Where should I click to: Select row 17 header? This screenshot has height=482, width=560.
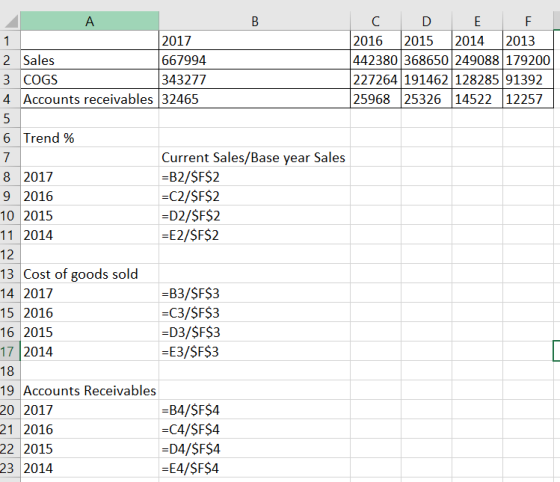click(10, 351)
